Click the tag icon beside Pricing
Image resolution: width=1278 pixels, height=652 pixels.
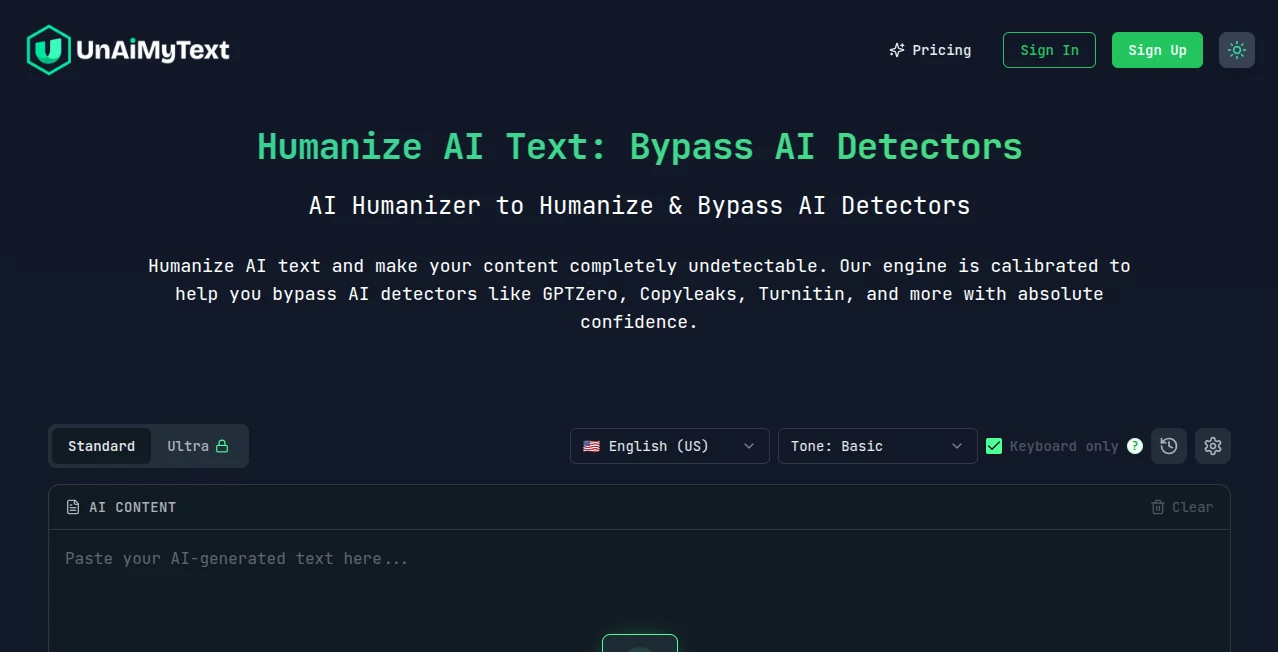tap(896, 50)
